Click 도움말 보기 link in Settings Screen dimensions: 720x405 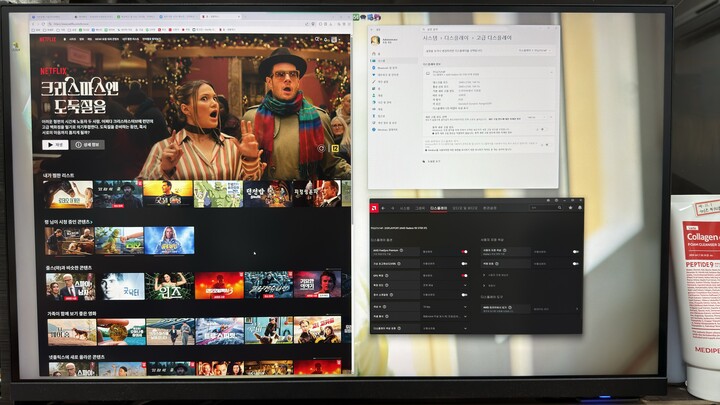[x=434, y=162]
